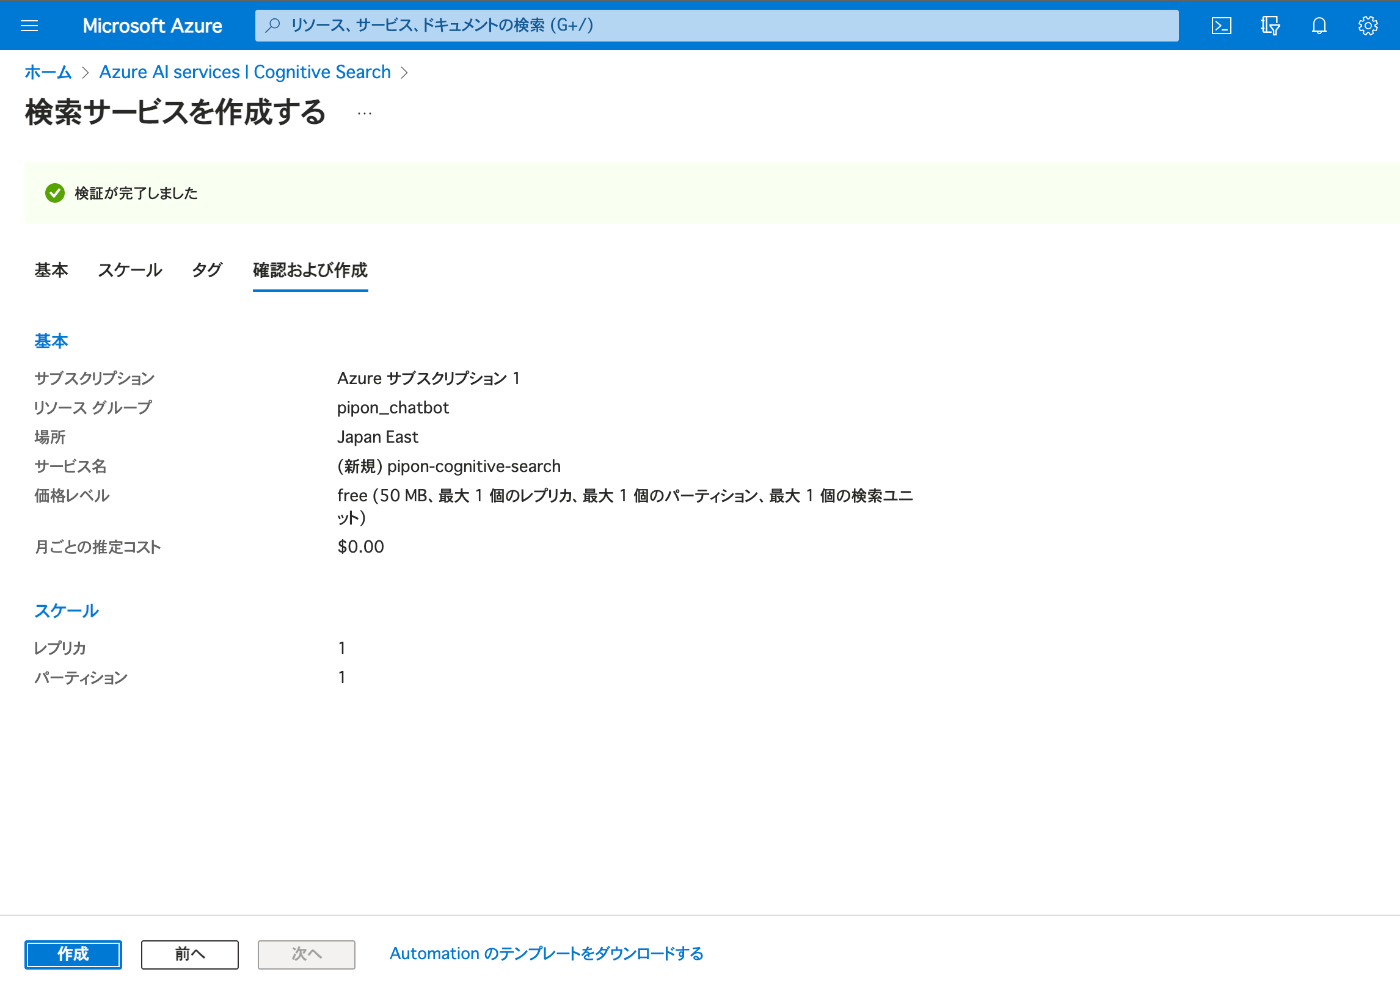Screen dimensions: 1400x994
Task: Click the 作成 button
Action: point(73,954)
